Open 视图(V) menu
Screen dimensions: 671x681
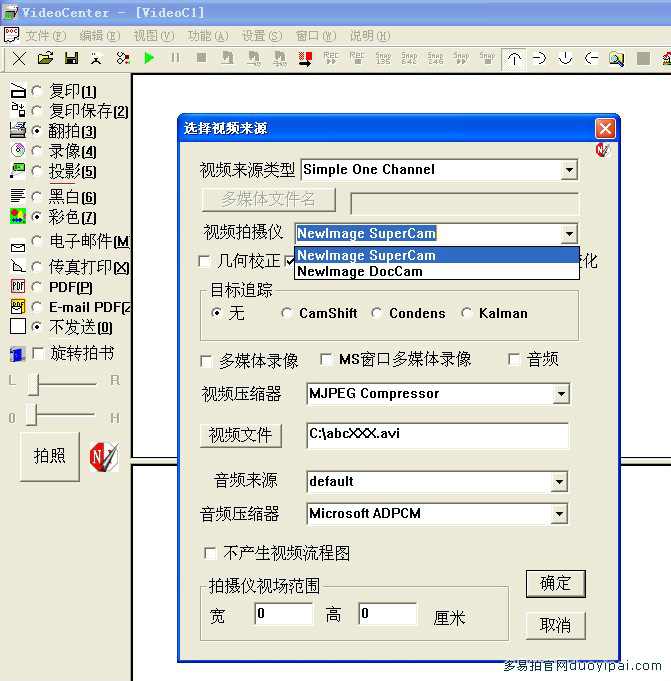[x=154, y=36]
